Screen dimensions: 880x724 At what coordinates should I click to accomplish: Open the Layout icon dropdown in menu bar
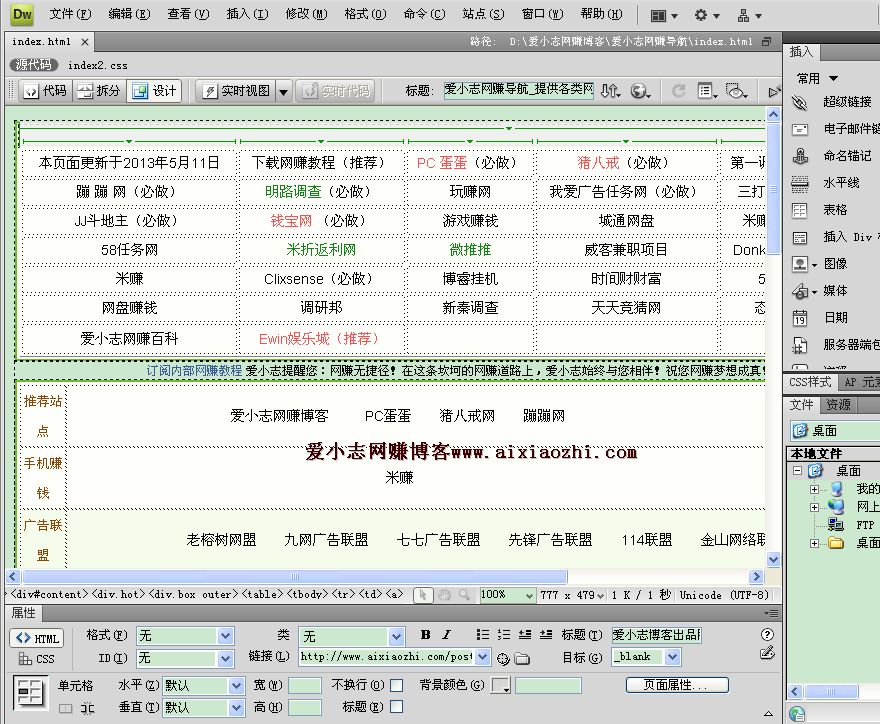(x=664, y=16)
